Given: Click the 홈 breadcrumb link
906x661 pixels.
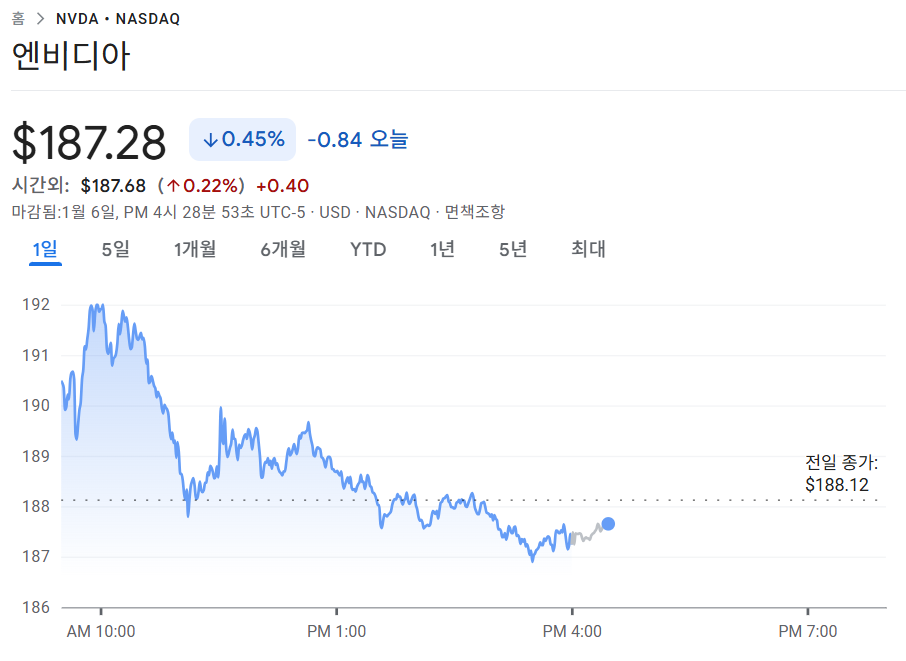Looking at the screenshot, I should tap(18, 19).
